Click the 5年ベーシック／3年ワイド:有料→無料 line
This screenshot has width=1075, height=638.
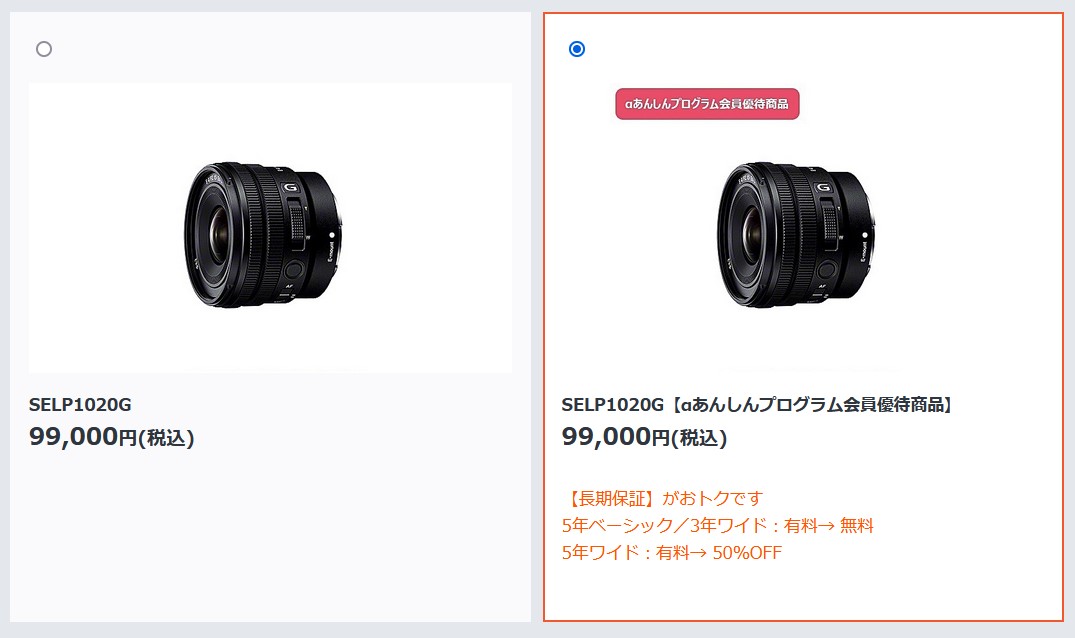[x=717, y=526]
